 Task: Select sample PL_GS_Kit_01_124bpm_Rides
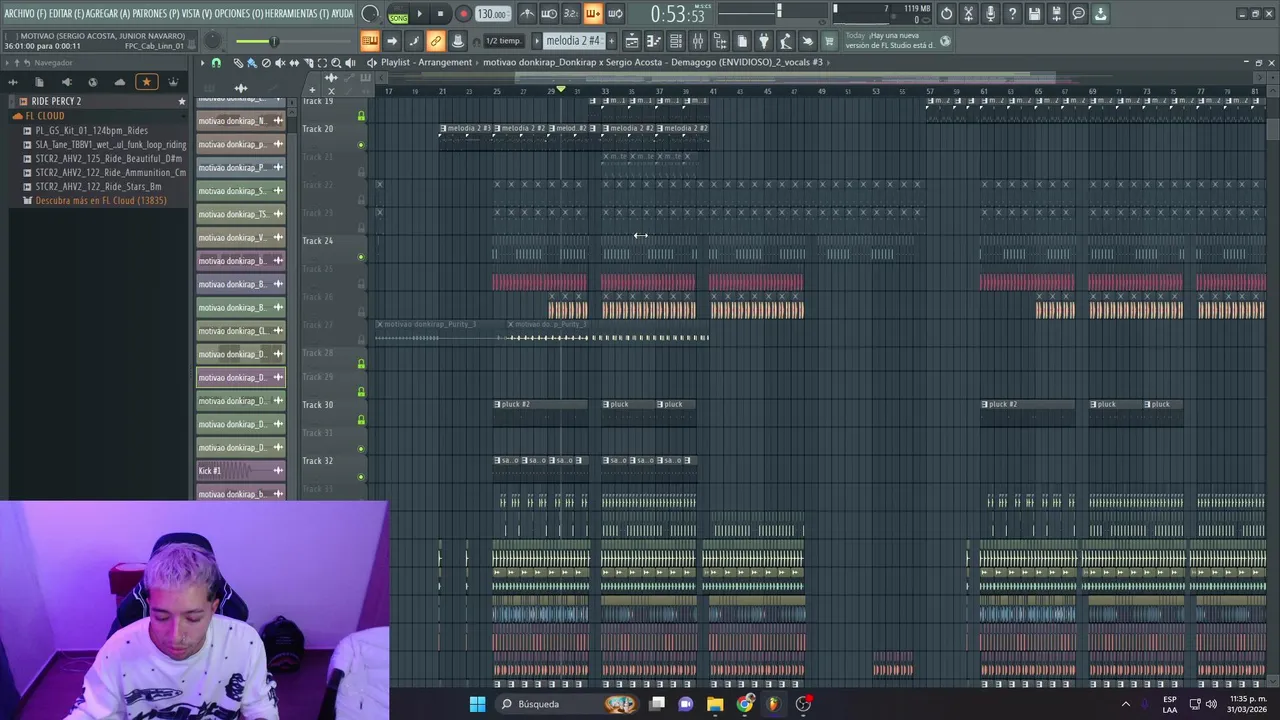tap(92, 130)
